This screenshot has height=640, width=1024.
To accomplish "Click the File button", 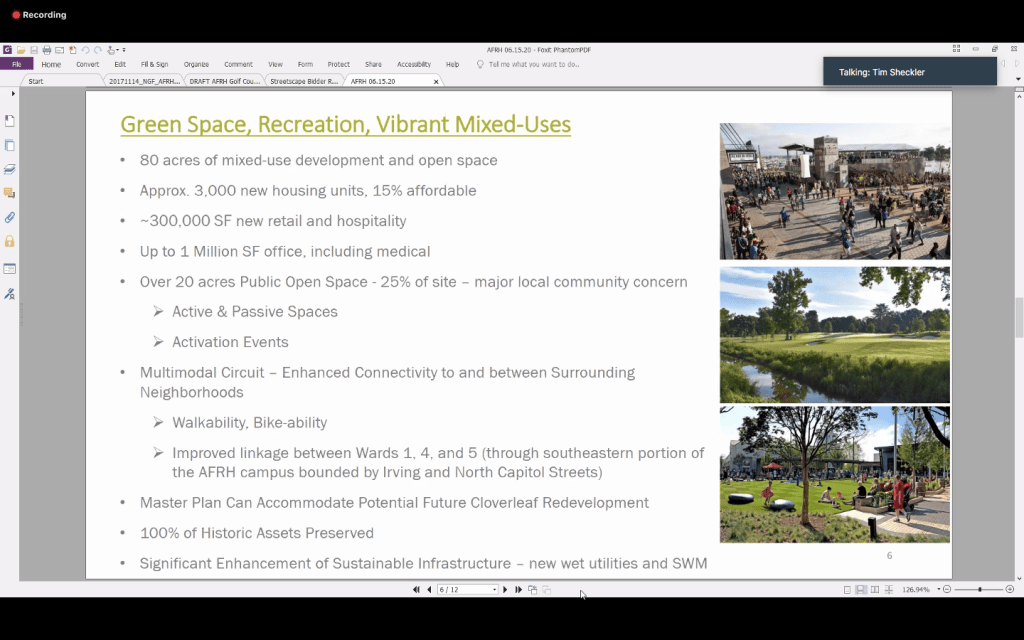I will [x=16, y=64].
